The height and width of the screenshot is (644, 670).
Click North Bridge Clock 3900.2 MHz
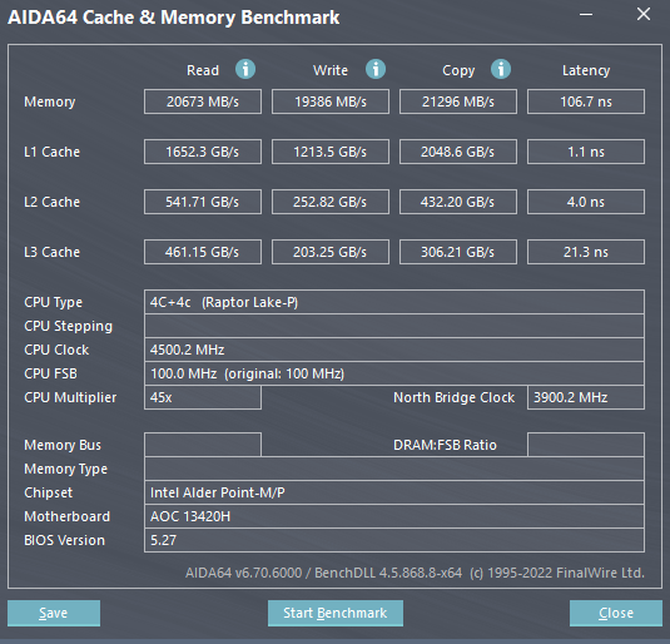(x=586, y=397)
